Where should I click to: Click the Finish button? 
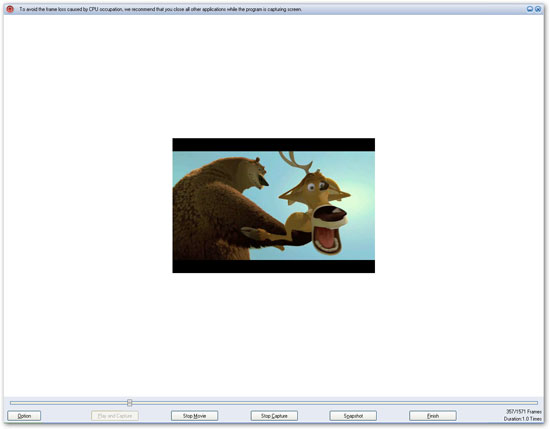tap(433, 416)
